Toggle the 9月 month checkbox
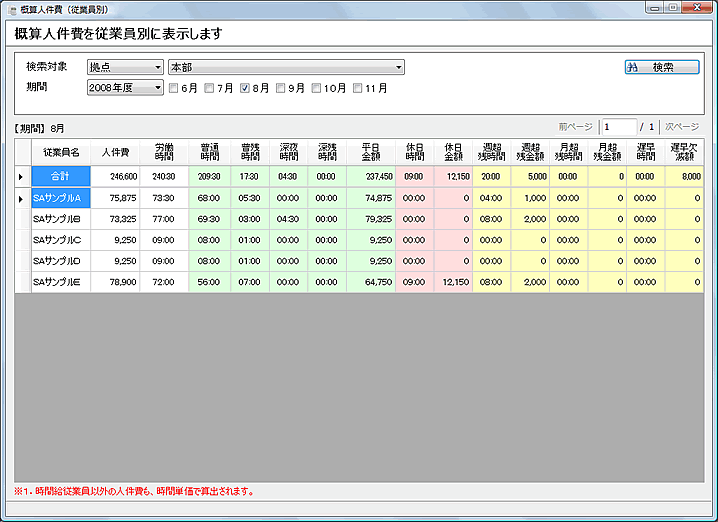The width and height of the screenshot is (718, 522). point(281,88)
